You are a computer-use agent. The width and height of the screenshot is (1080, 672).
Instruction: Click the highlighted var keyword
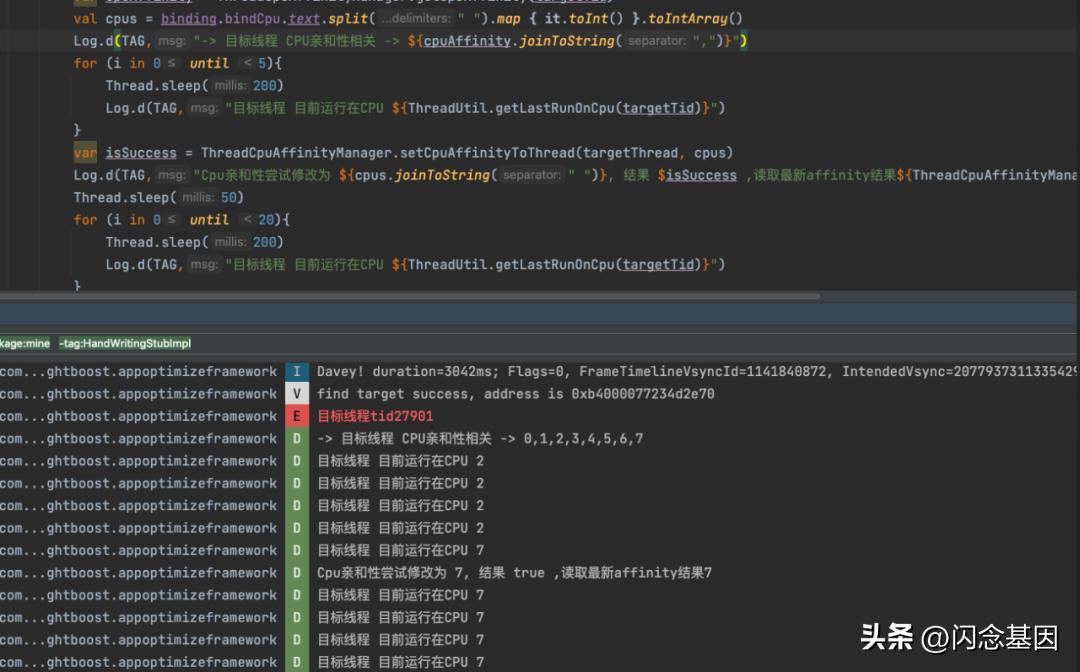pos(85,153)
